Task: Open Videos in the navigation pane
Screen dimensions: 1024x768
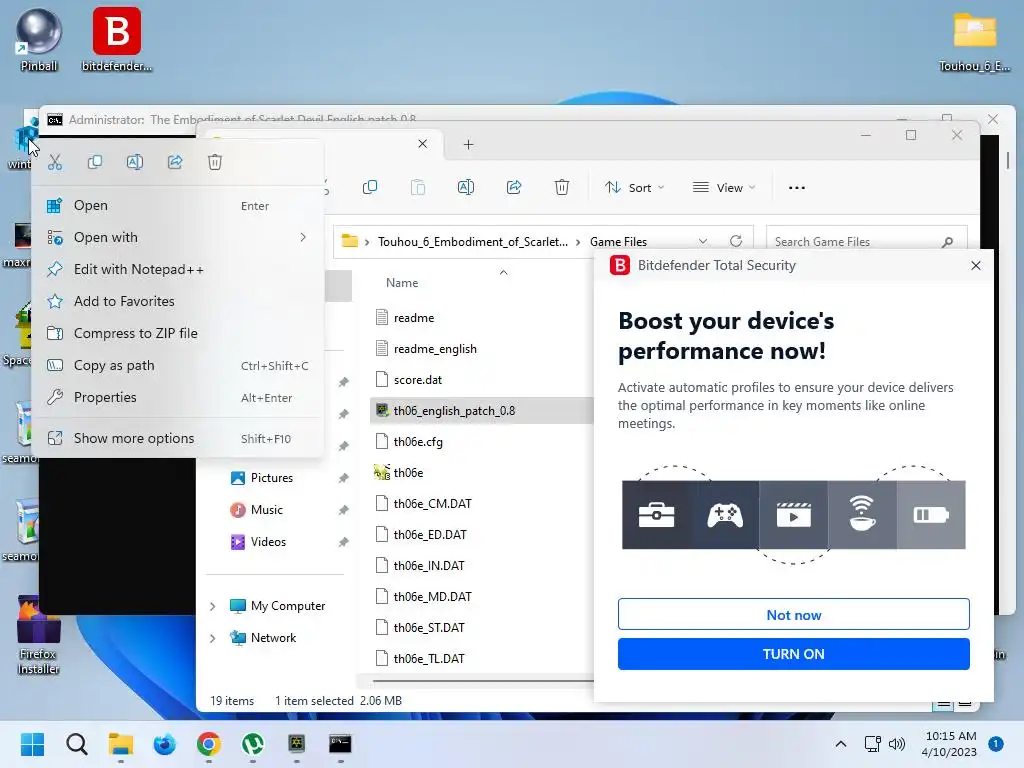Action: click(268, 542)
